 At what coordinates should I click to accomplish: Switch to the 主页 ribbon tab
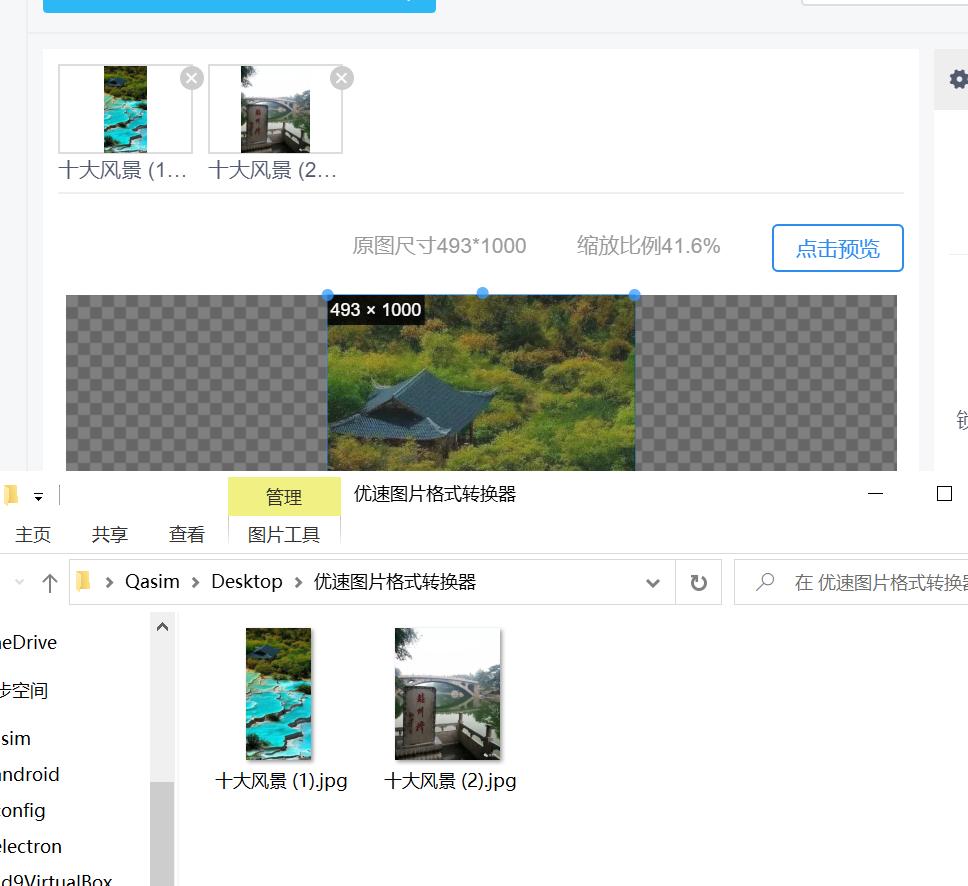(33, 533)
